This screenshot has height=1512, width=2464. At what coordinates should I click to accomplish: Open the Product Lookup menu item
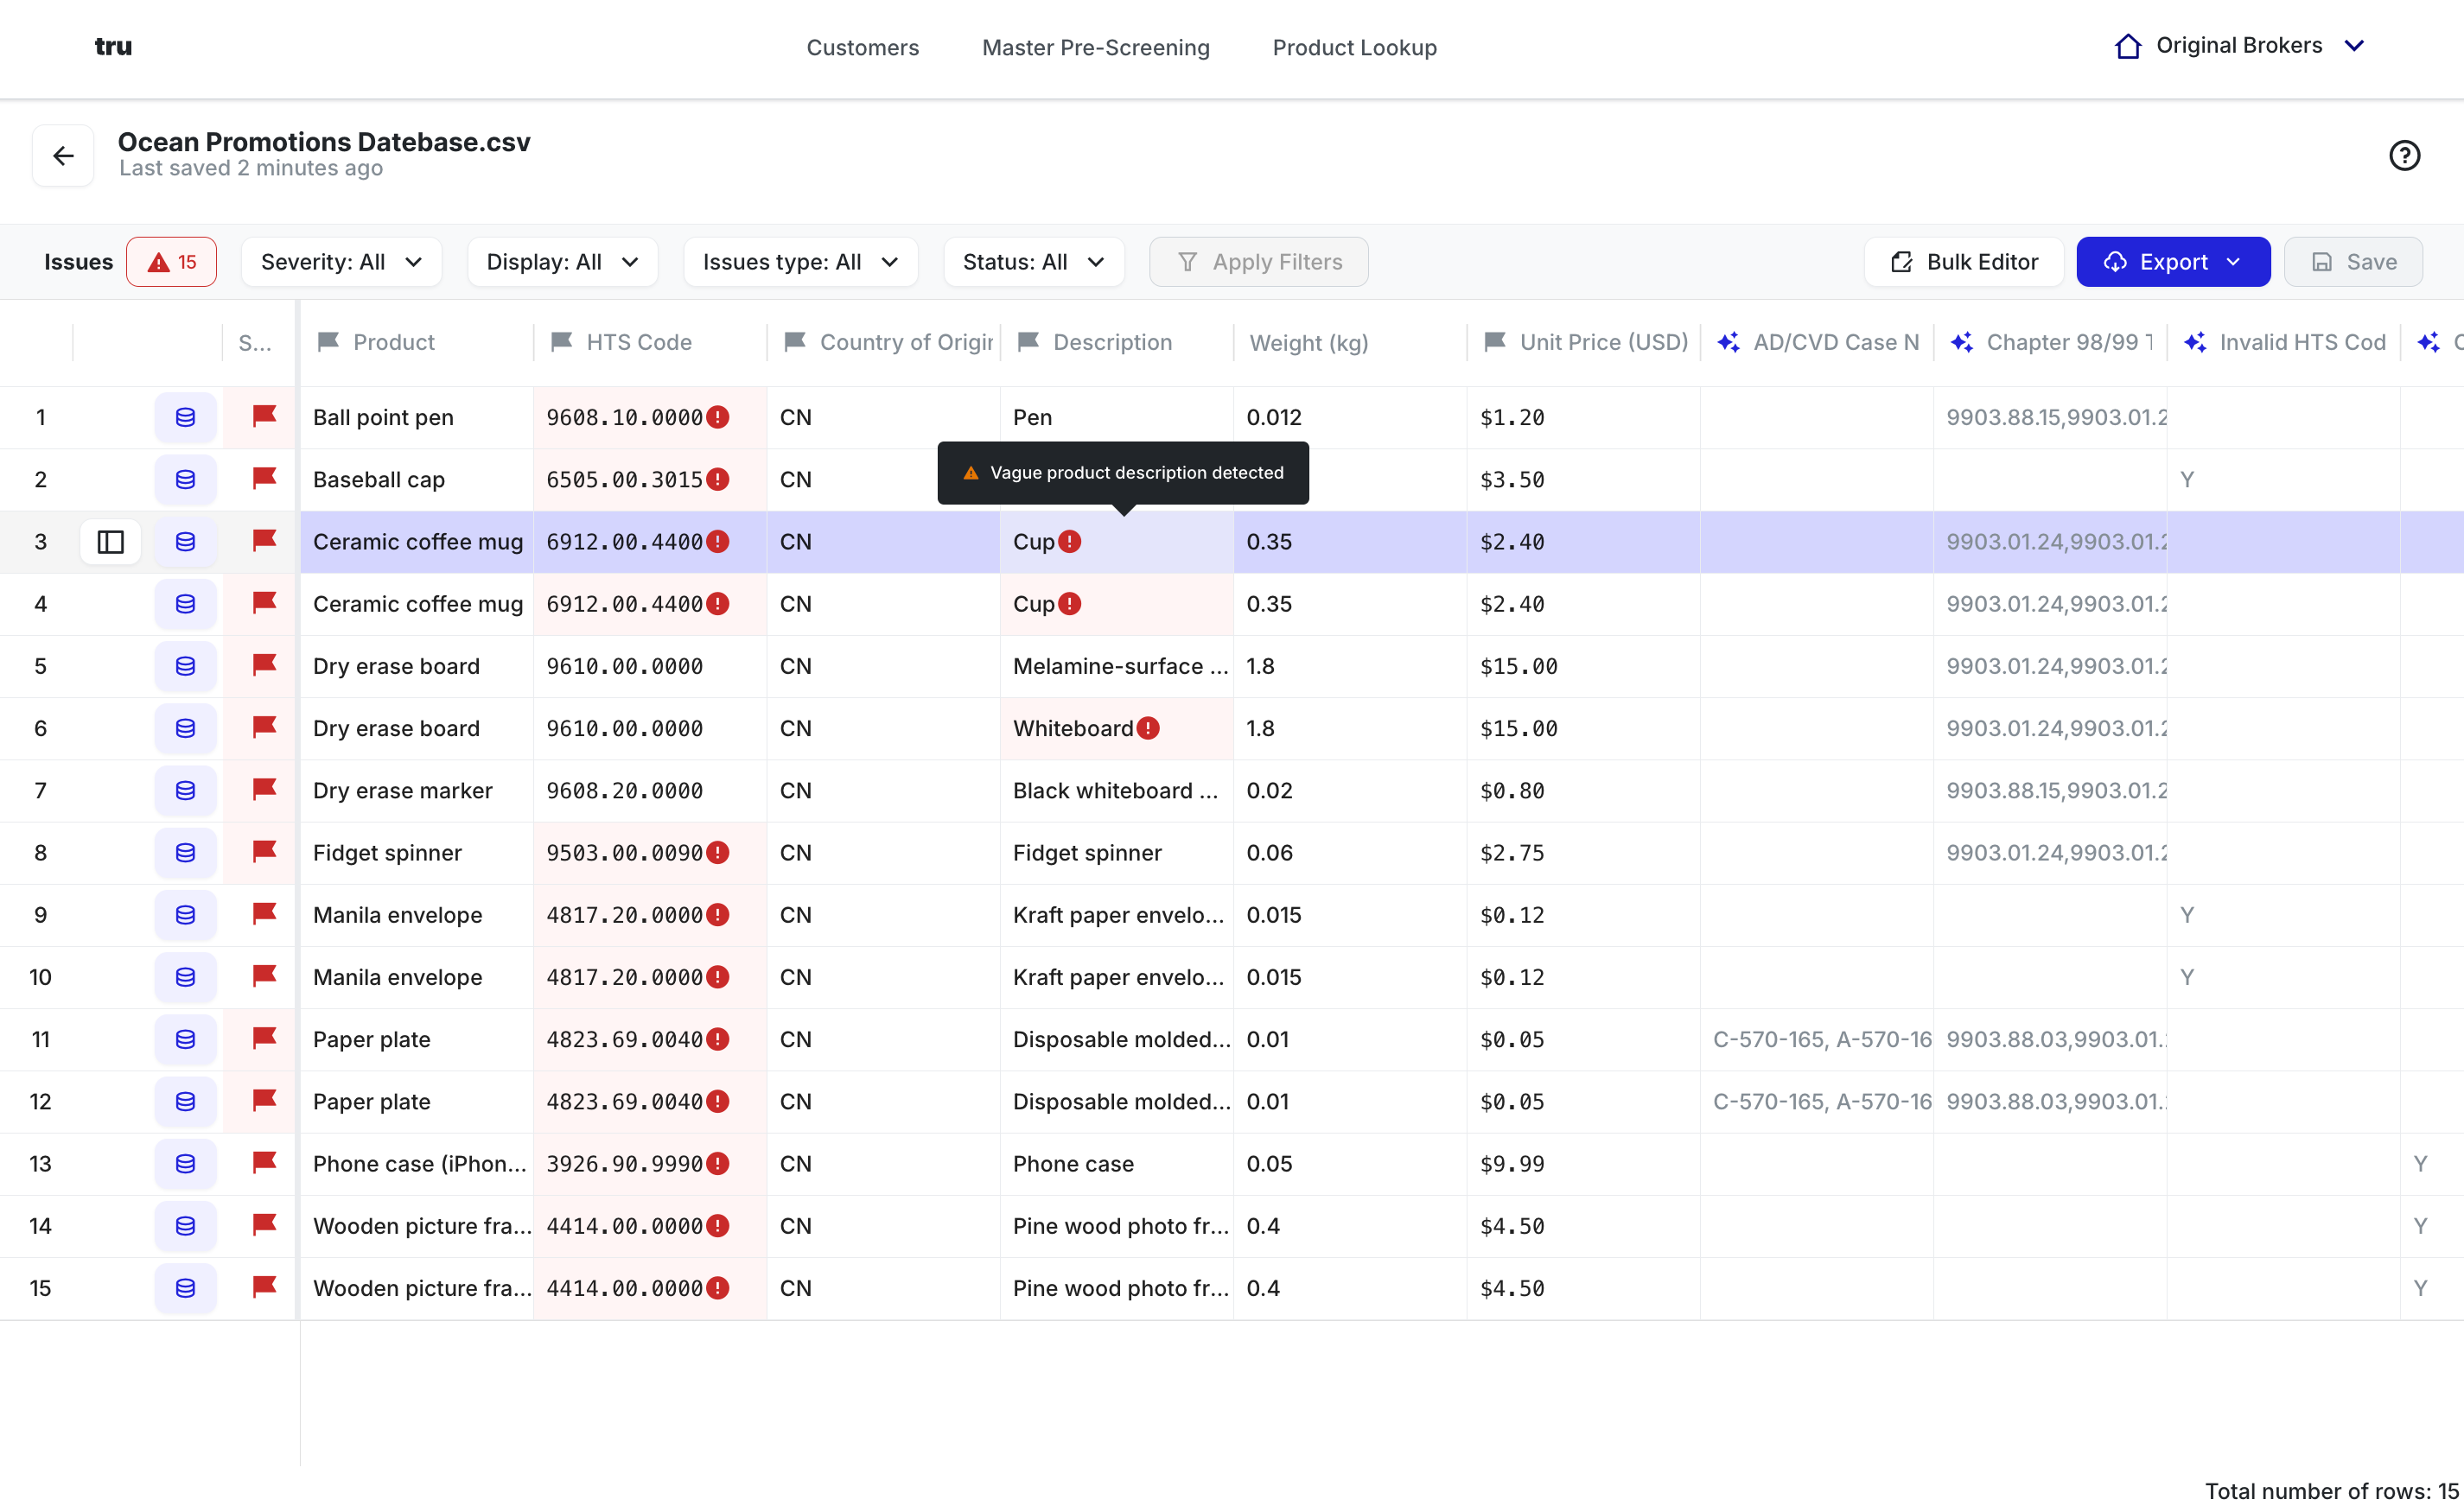pos(1354,47)
